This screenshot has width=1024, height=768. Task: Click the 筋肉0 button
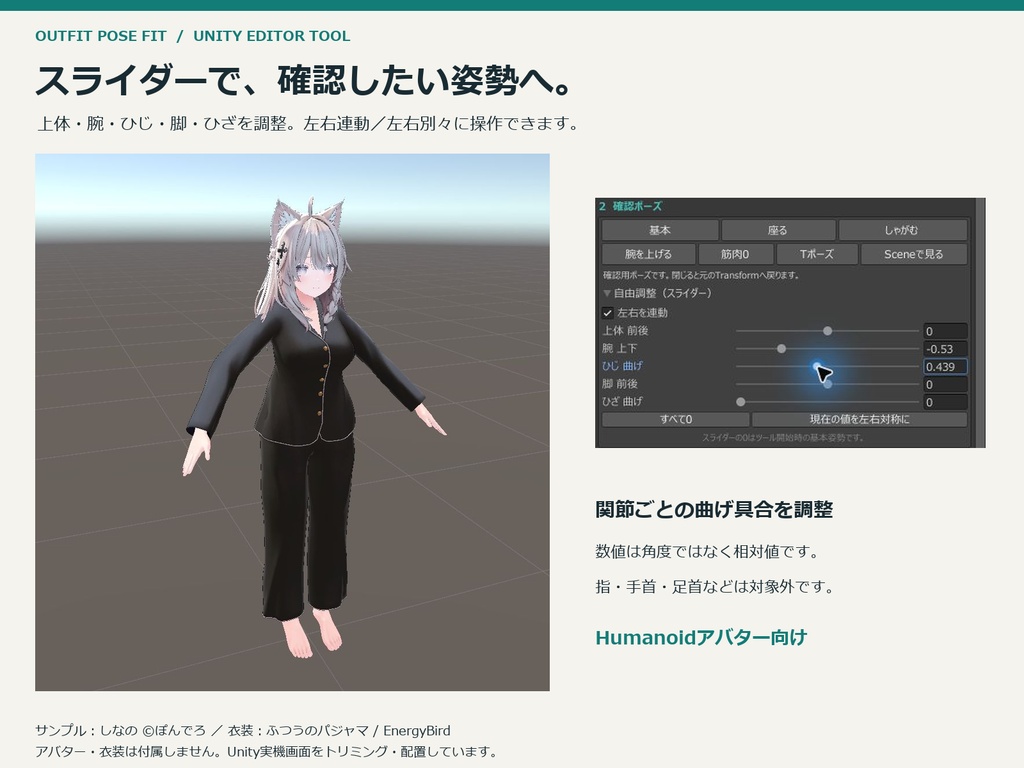click(735, 254)
